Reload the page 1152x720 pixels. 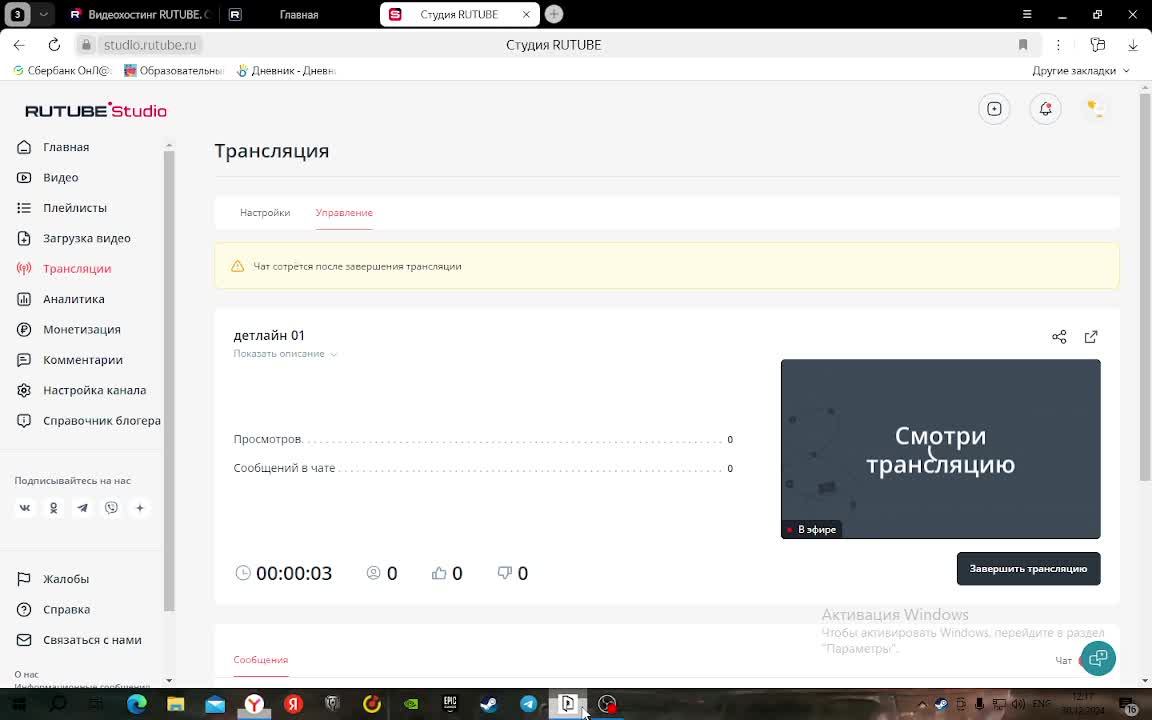pyautogui.click(x=54, y=45)
